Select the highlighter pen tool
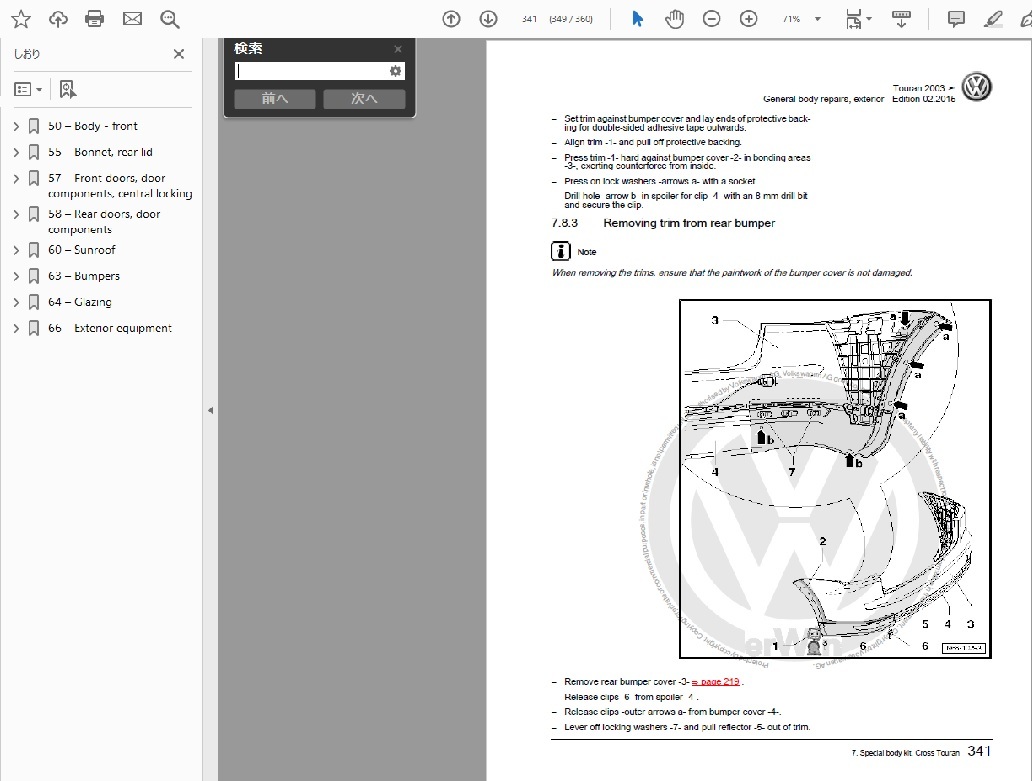This screenshot has height=781, width=1032. point(993,19)
